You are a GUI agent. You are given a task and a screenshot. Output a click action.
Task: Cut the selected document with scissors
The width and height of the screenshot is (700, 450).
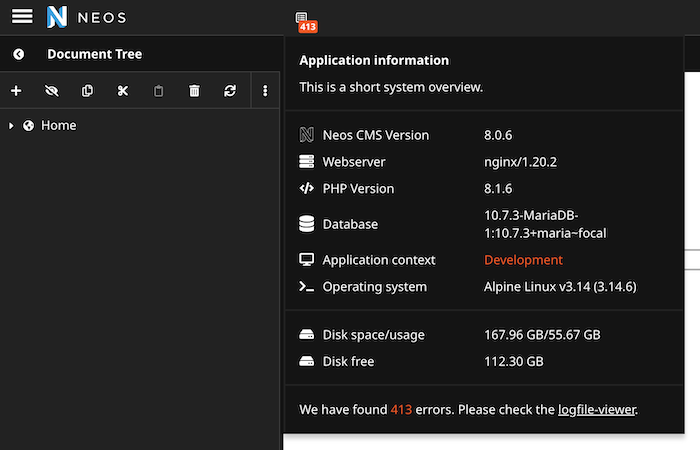(123, 91)
